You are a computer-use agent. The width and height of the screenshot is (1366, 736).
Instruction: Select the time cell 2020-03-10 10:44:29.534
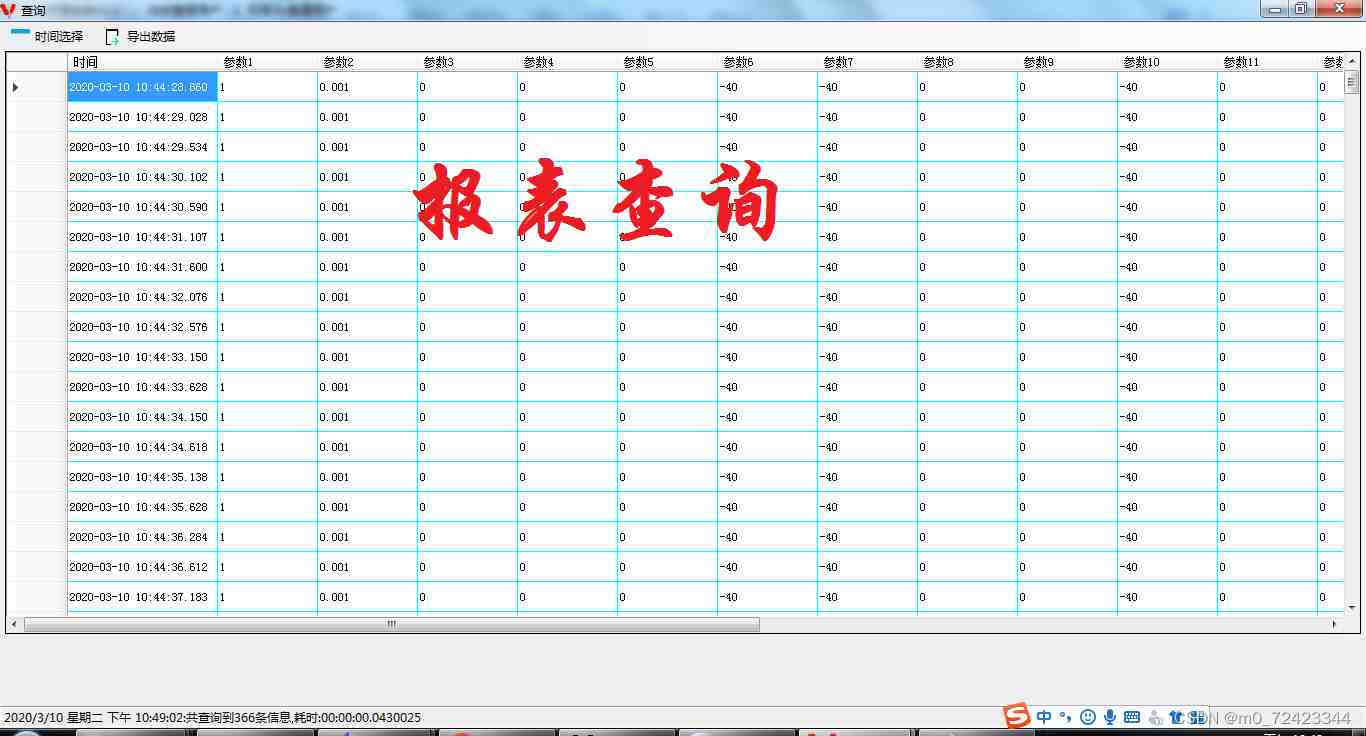pyautogui.click(x=142, y=147)
